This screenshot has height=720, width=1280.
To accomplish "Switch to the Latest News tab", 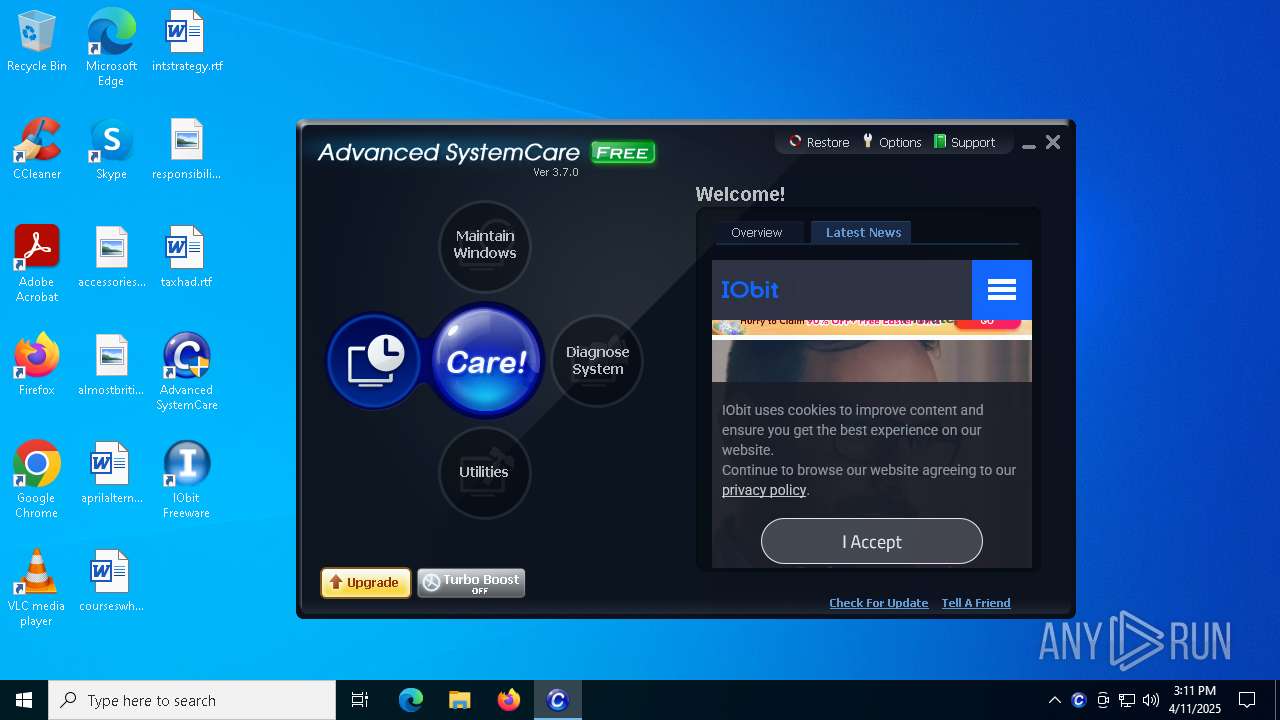I will (863, 232).
